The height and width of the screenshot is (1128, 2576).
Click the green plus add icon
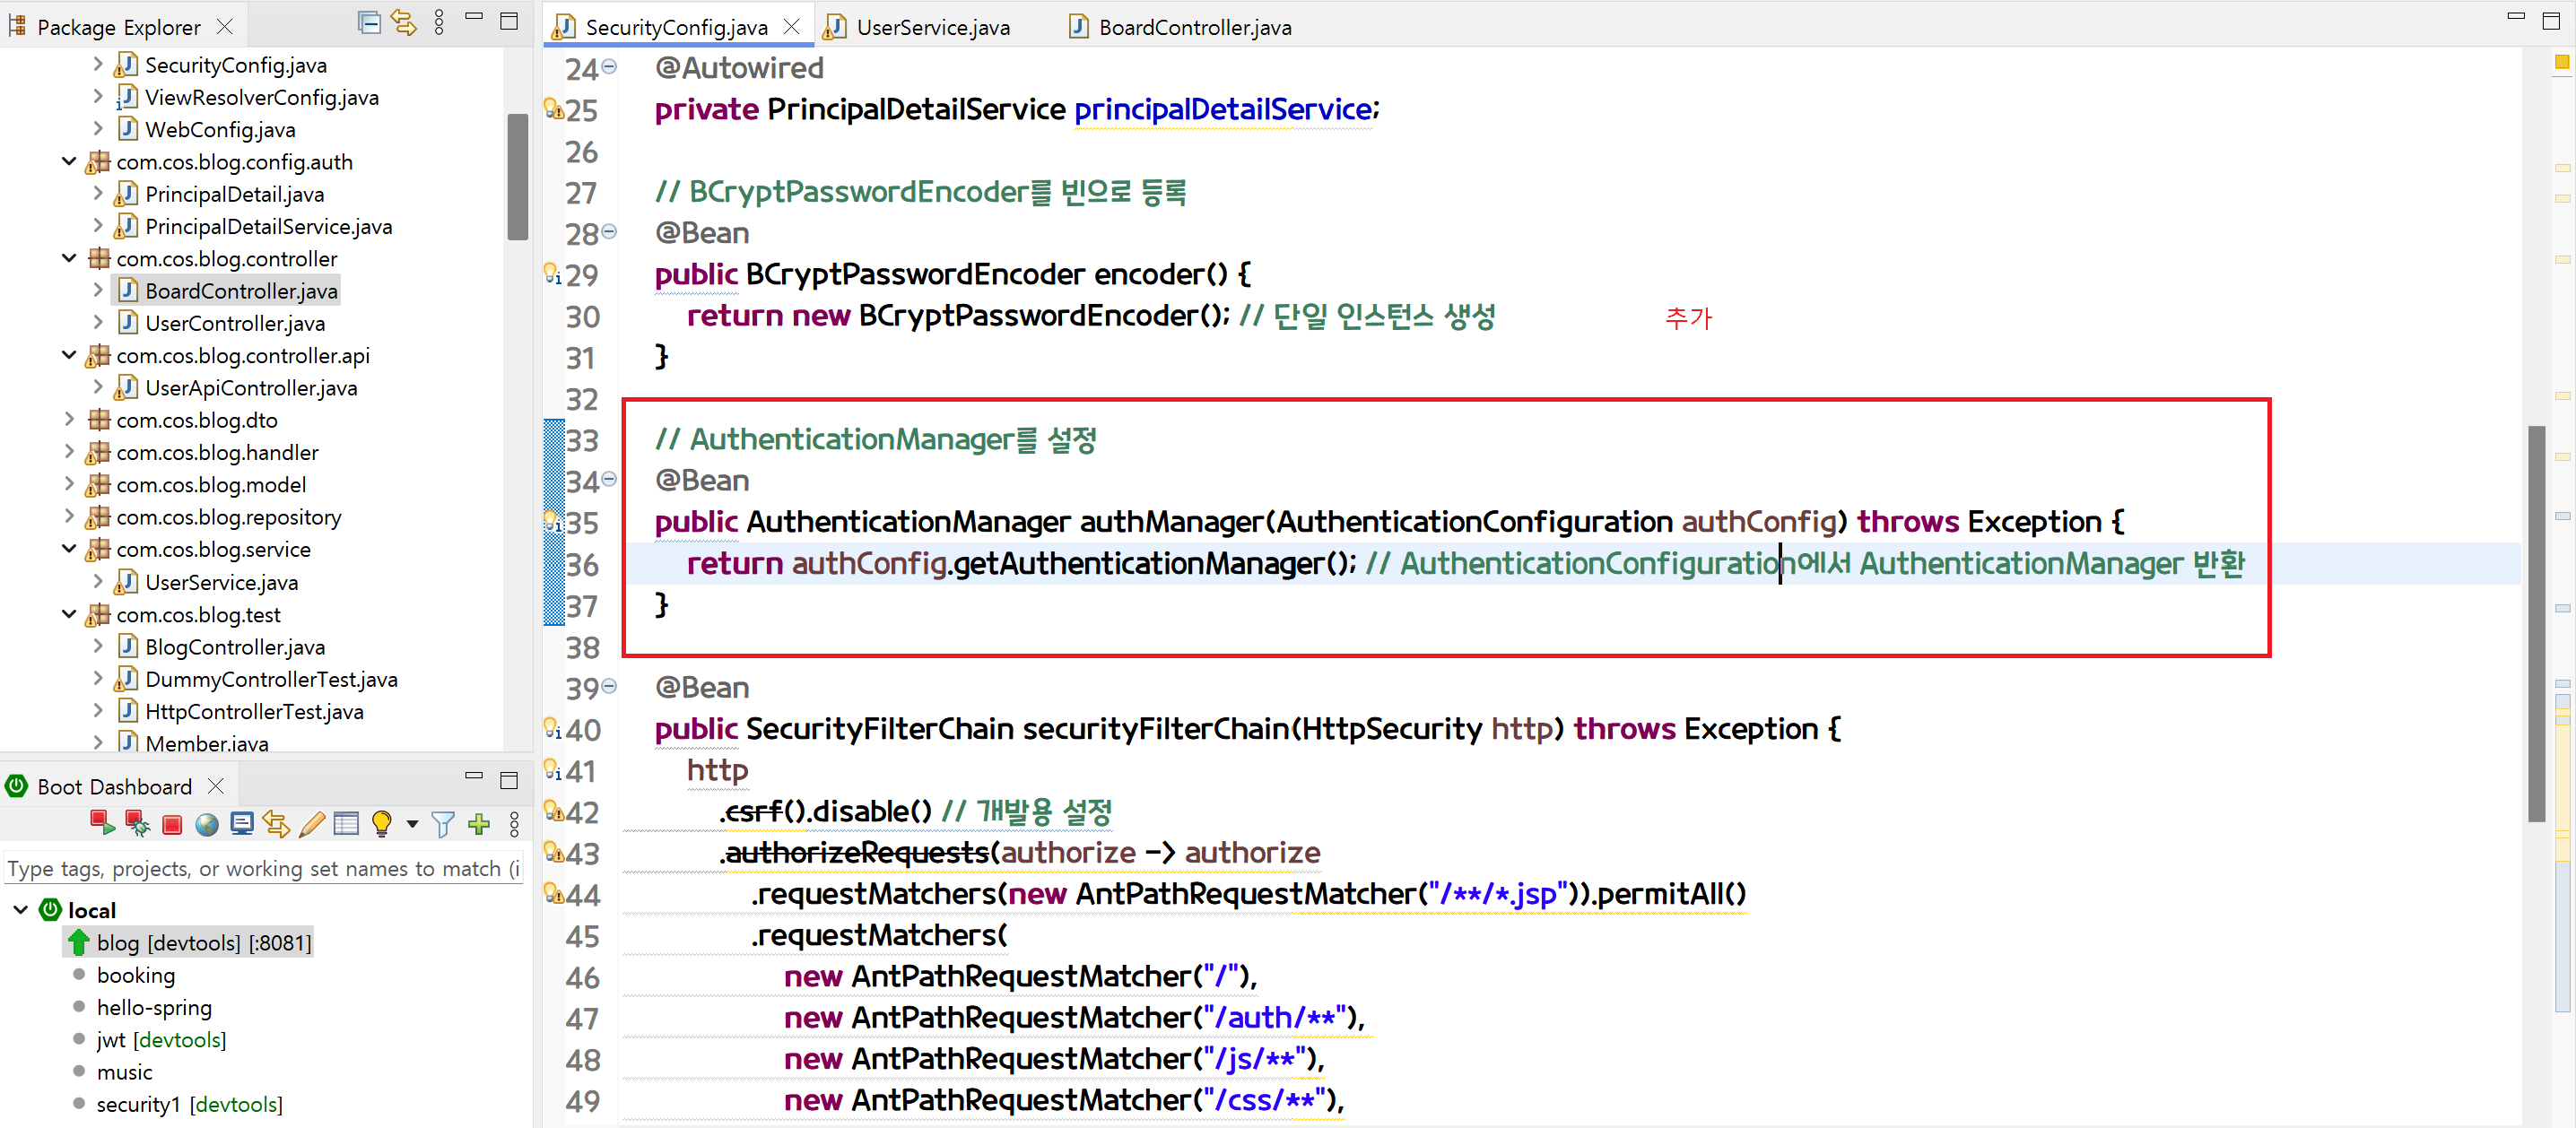click(479, 823)
